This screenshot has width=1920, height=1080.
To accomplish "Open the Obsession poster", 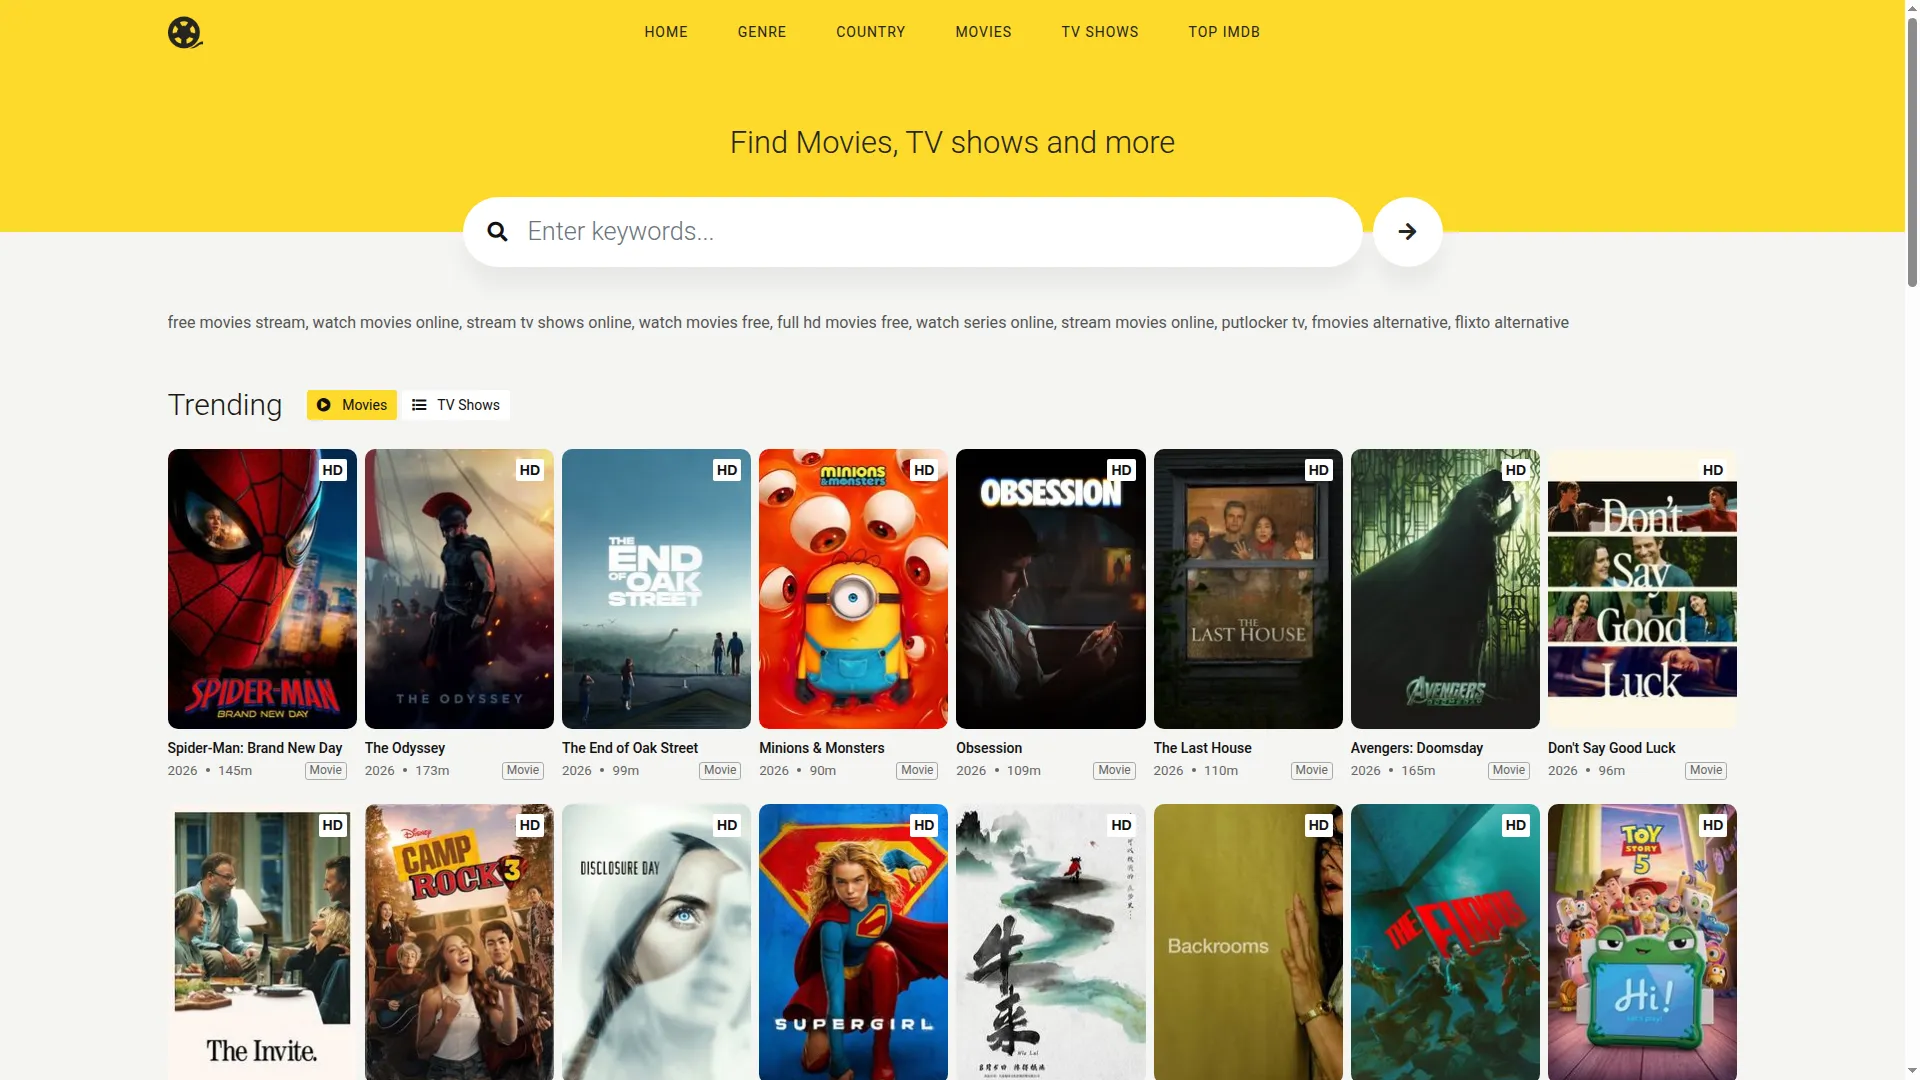I will coord(1051,589).
